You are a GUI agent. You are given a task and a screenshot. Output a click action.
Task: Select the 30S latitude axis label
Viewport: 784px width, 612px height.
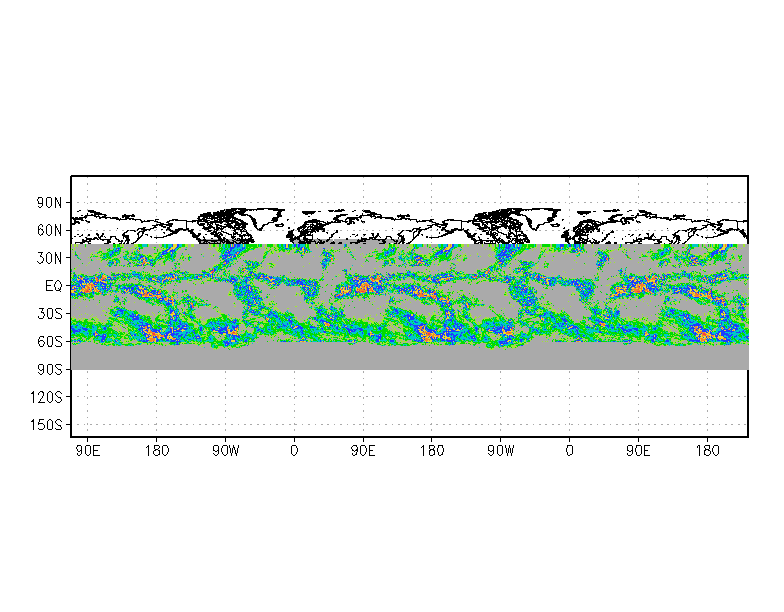tap(49, 314)
